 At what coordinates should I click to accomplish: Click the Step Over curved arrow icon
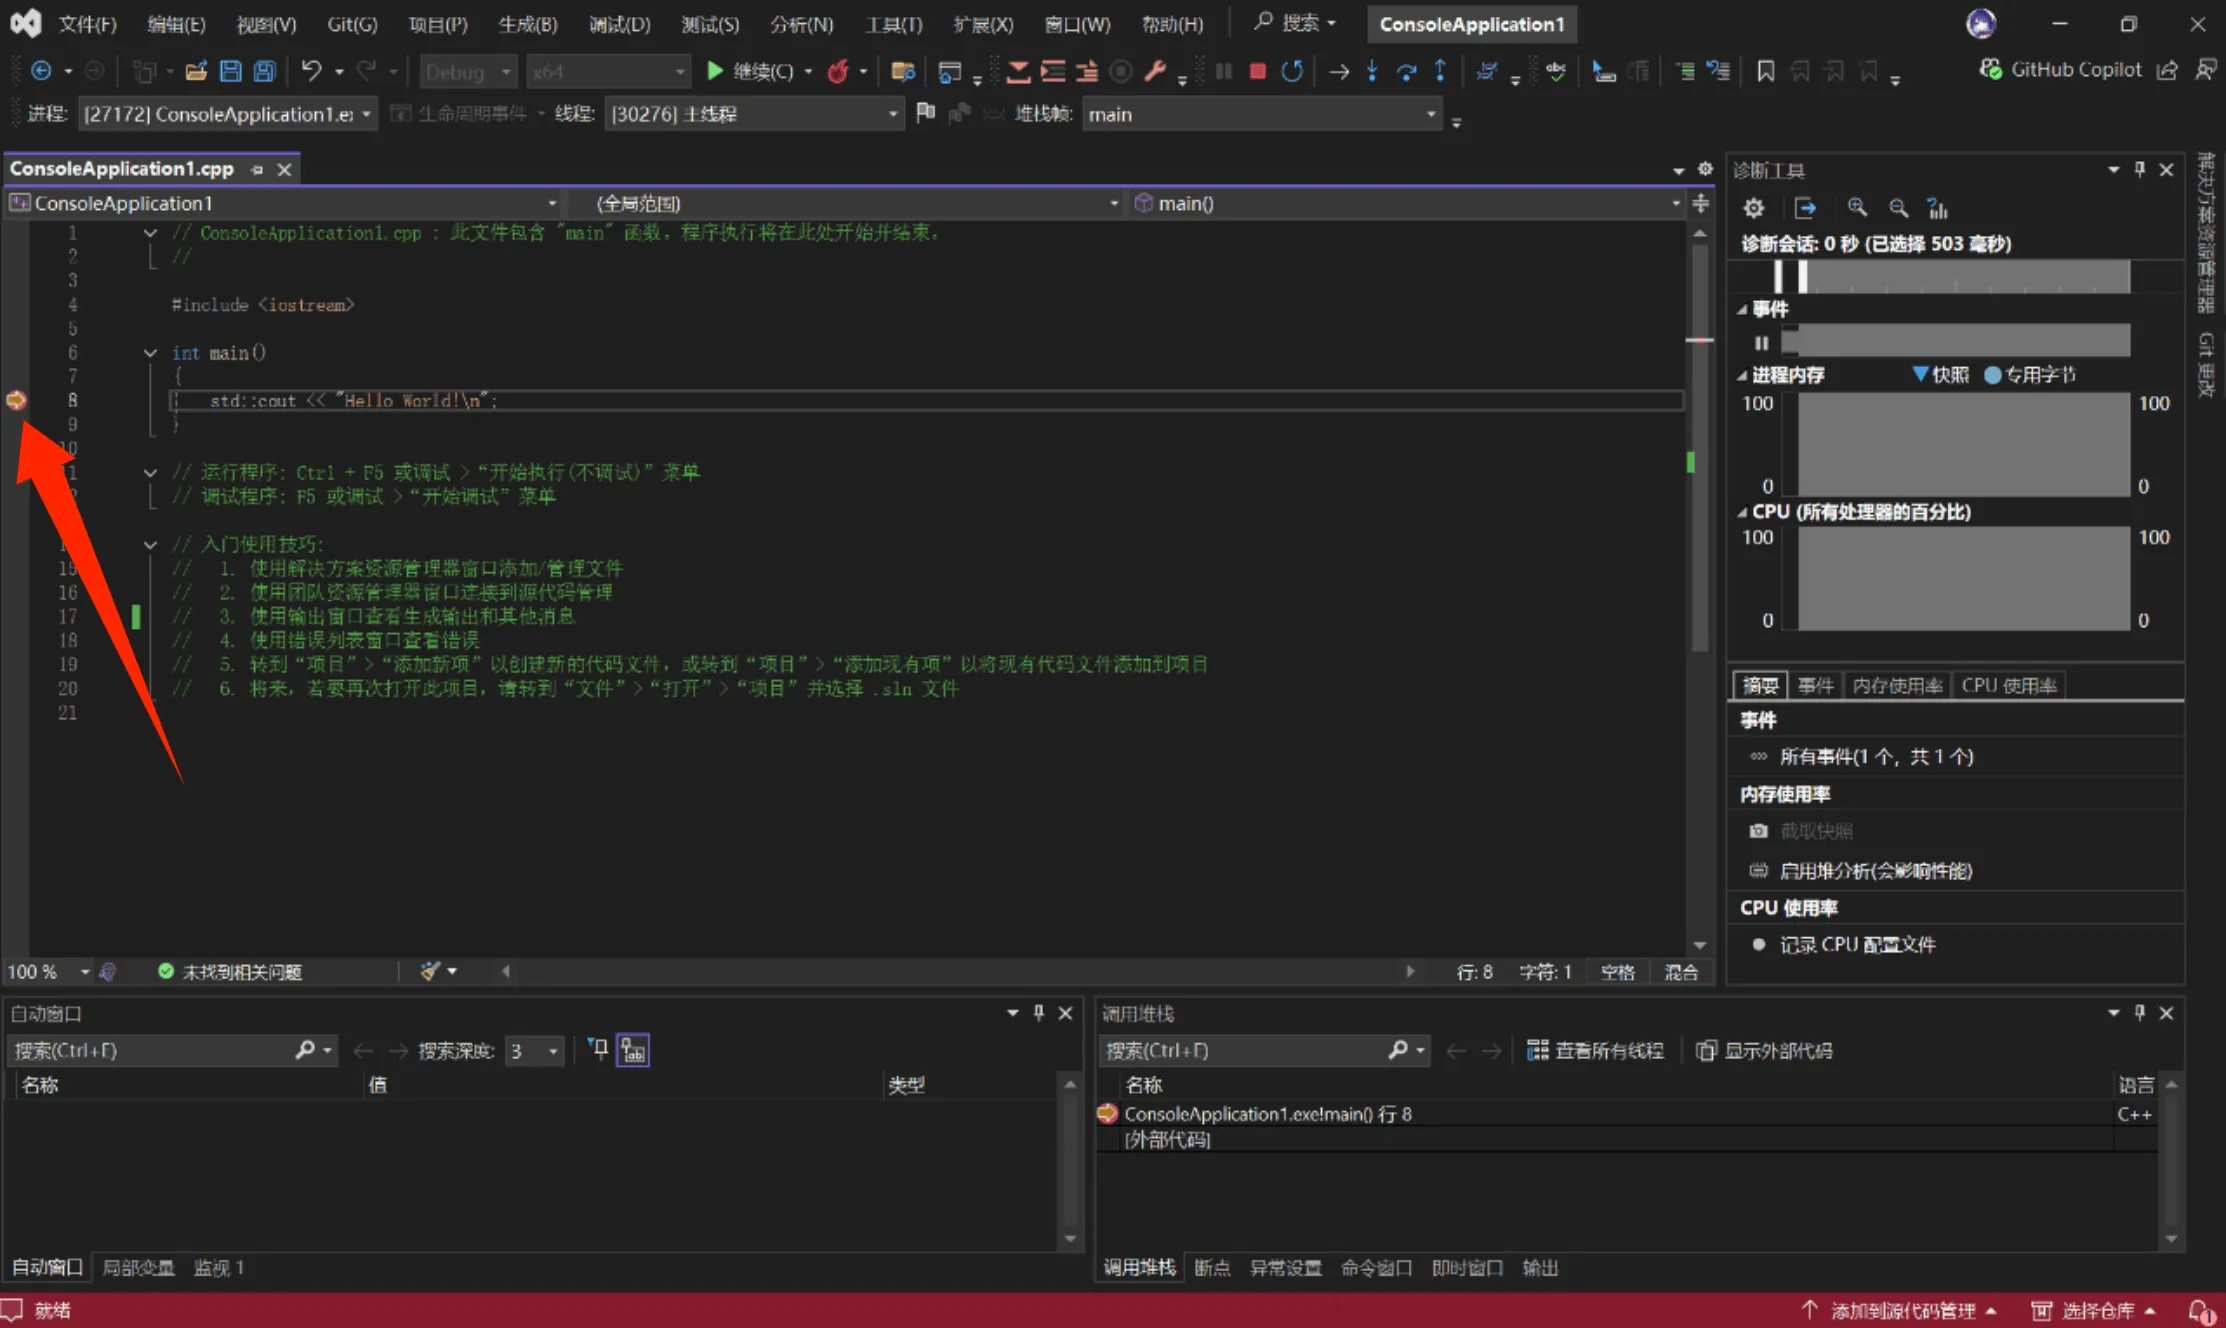coord(1406,71)
